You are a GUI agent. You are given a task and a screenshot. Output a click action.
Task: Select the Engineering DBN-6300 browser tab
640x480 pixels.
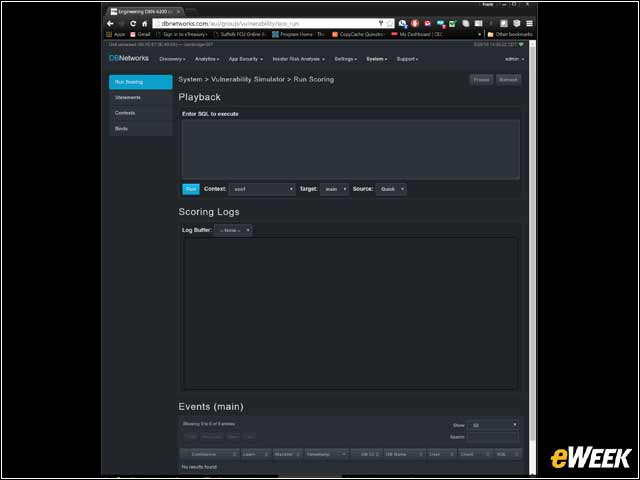(146, 12)
